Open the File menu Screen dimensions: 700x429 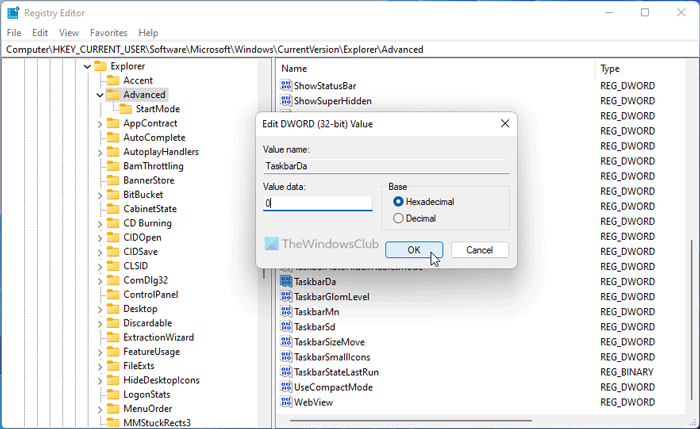pyautogui.click(x=14, y=33)
